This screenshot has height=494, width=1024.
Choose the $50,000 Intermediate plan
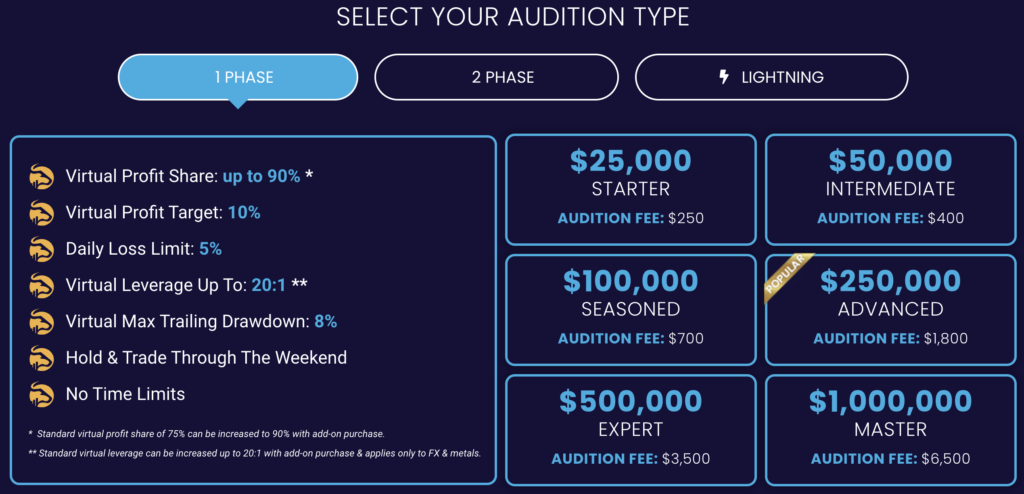tap(891, 189)
